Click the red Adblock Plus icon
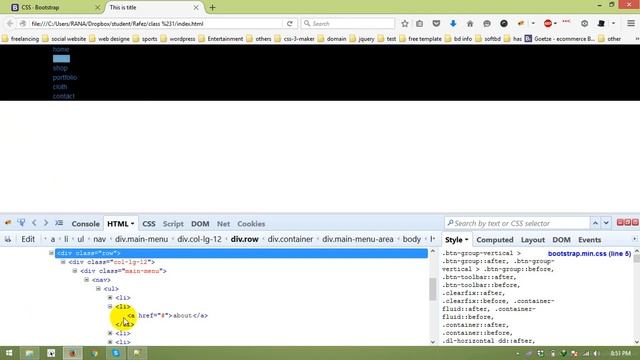This screenshot has width=640, height=360. [548, 24]
